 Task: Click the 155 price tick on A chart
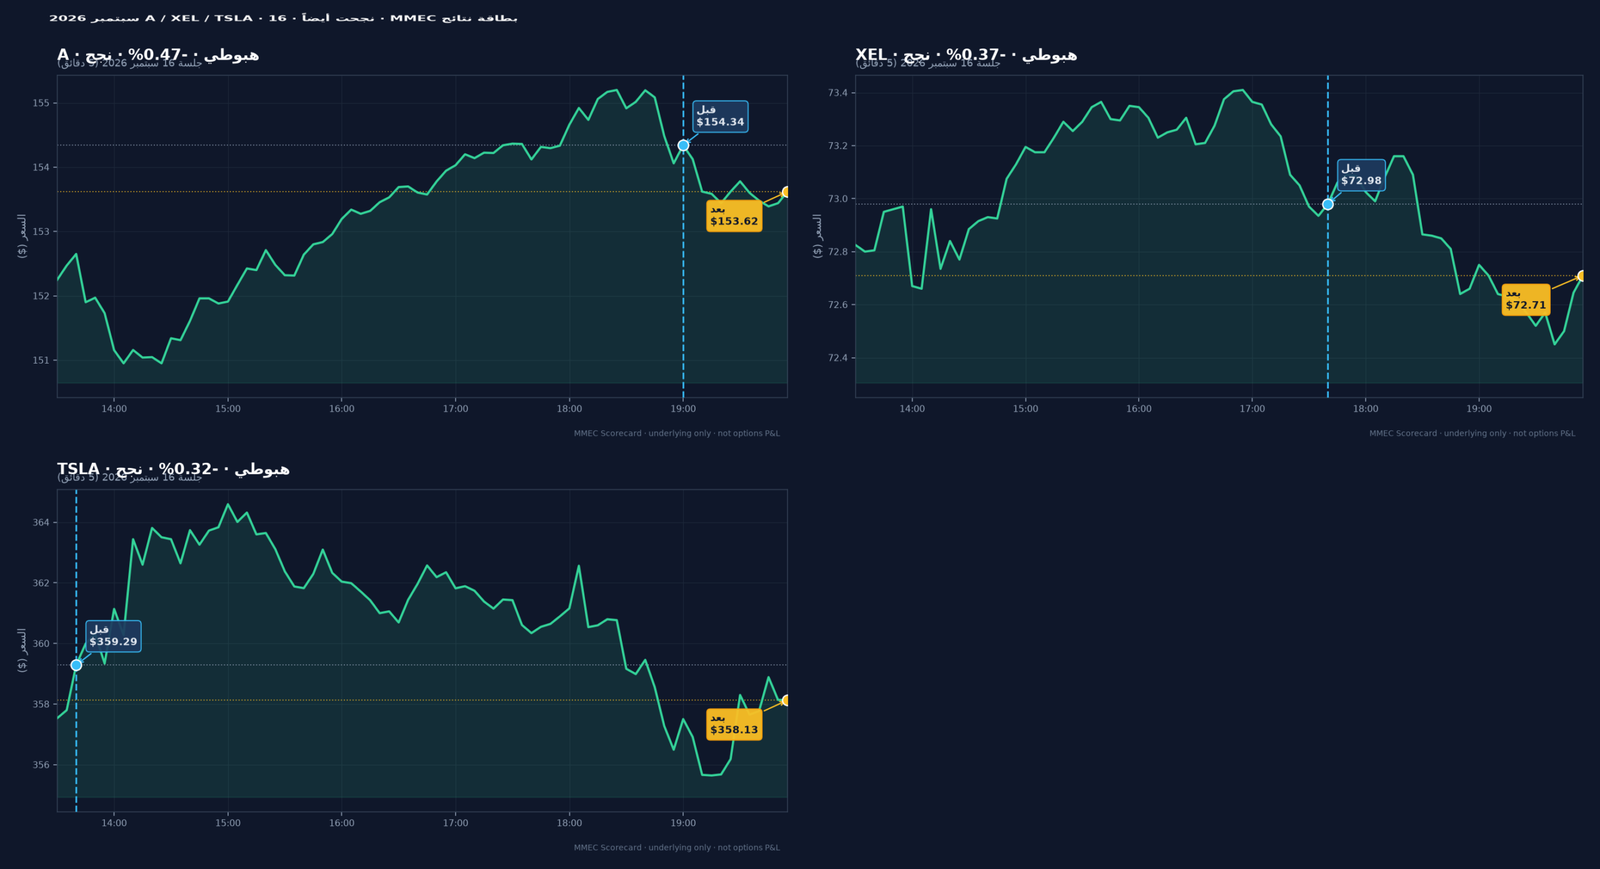(x=41, y=103)
